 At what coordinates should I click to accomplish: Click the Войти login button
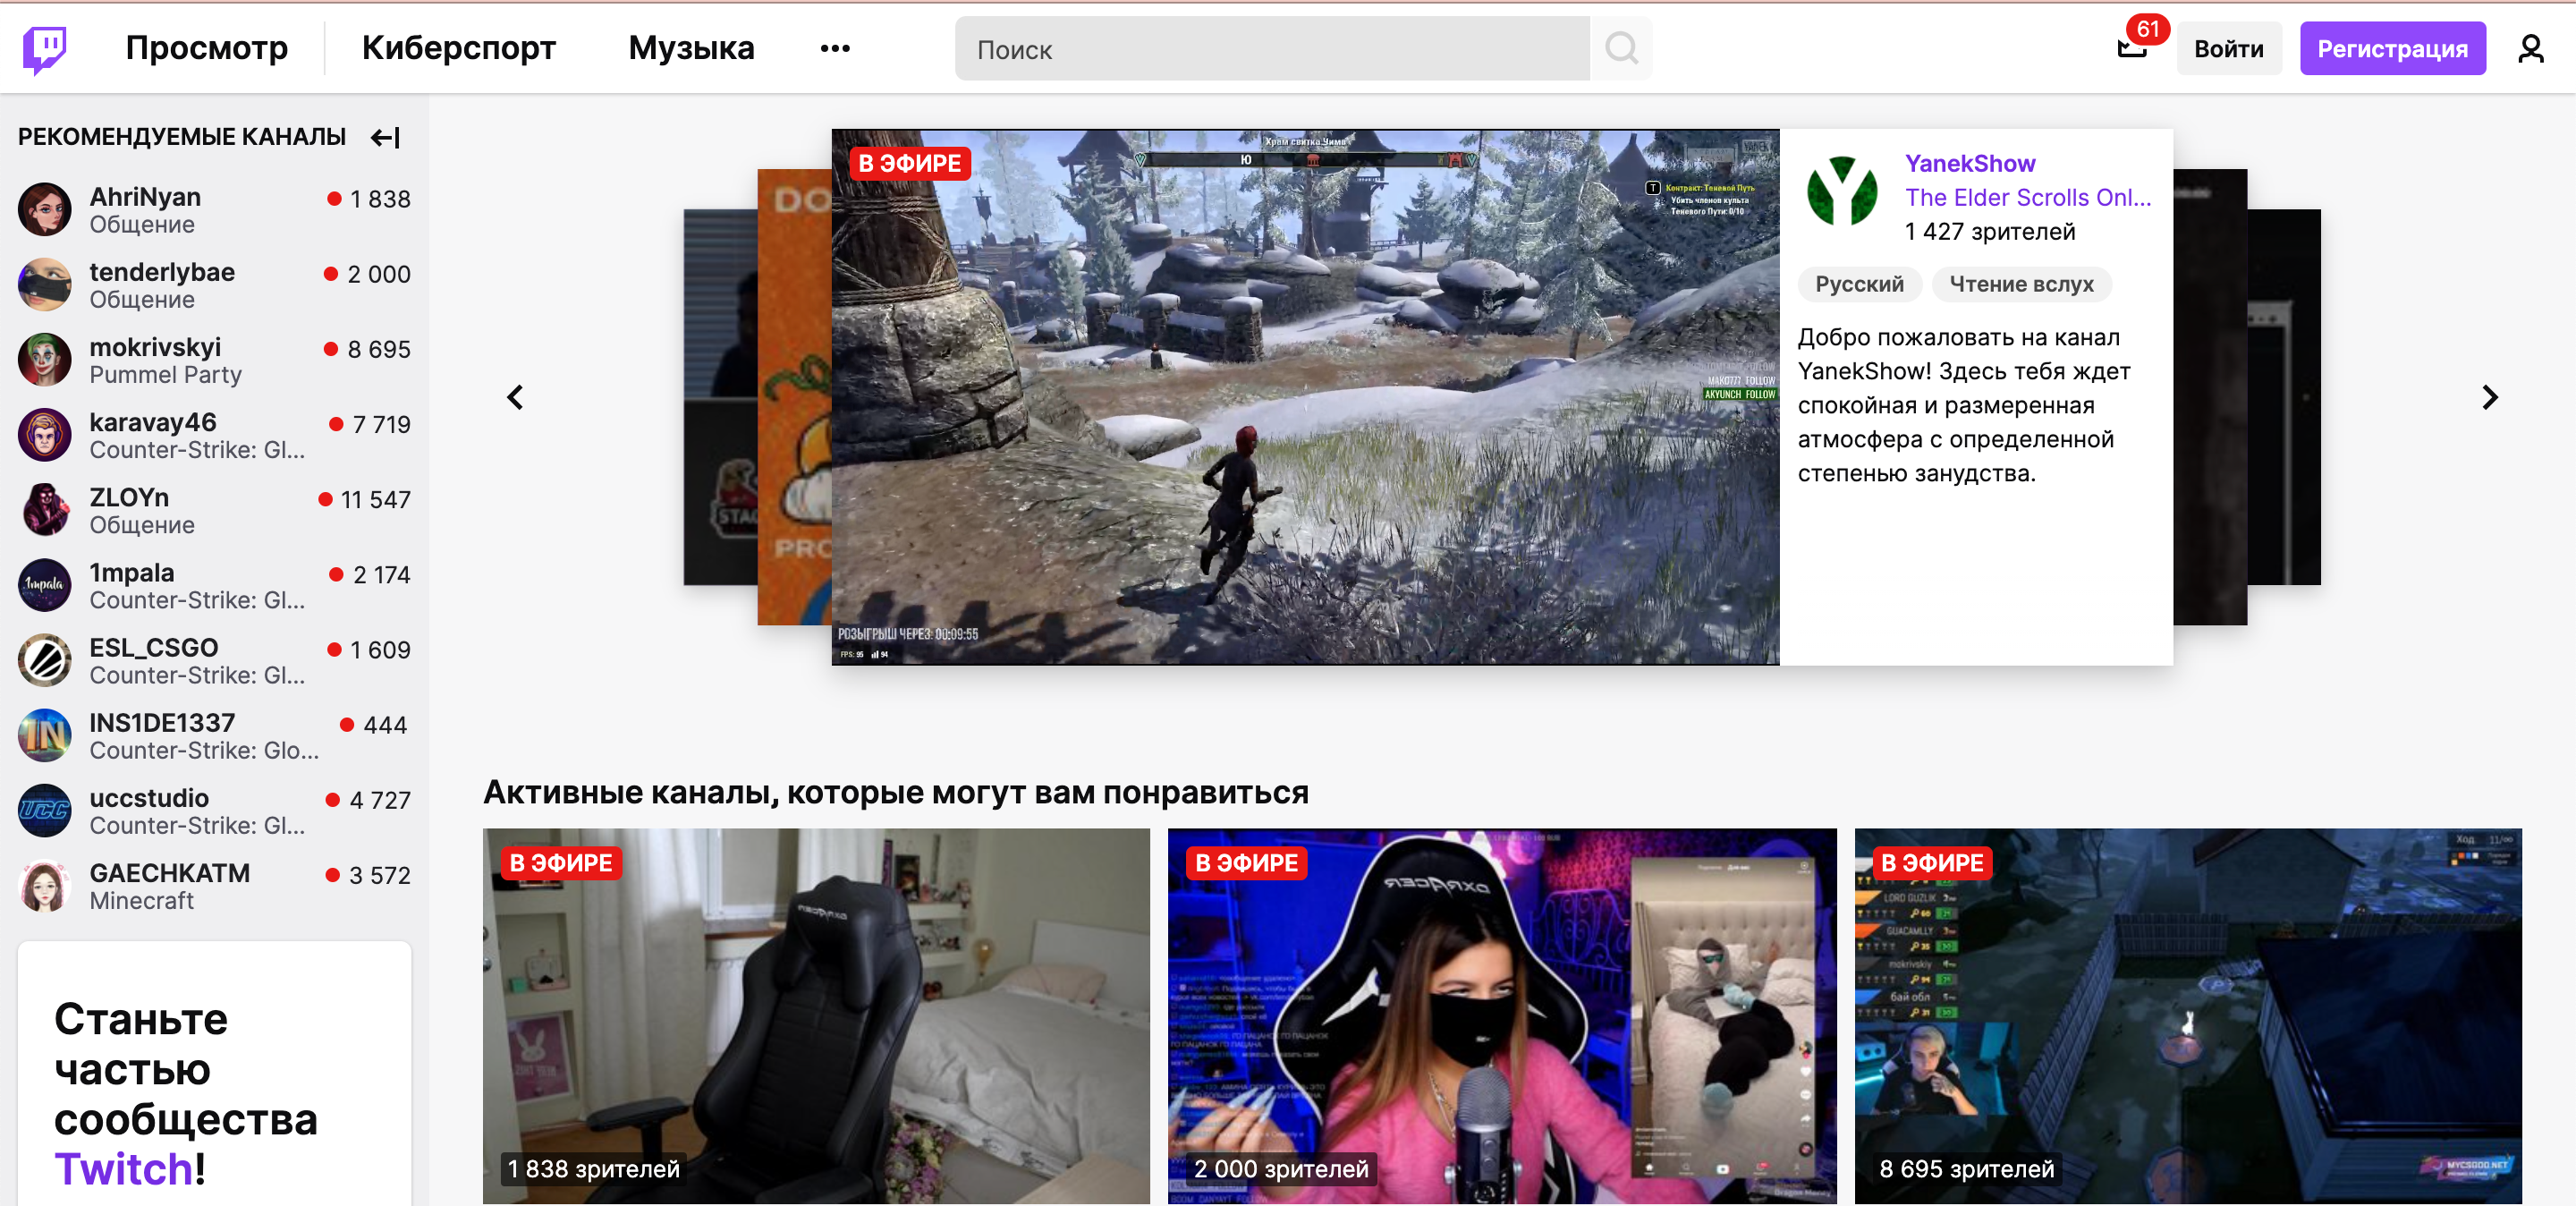tap(2227, 48)
